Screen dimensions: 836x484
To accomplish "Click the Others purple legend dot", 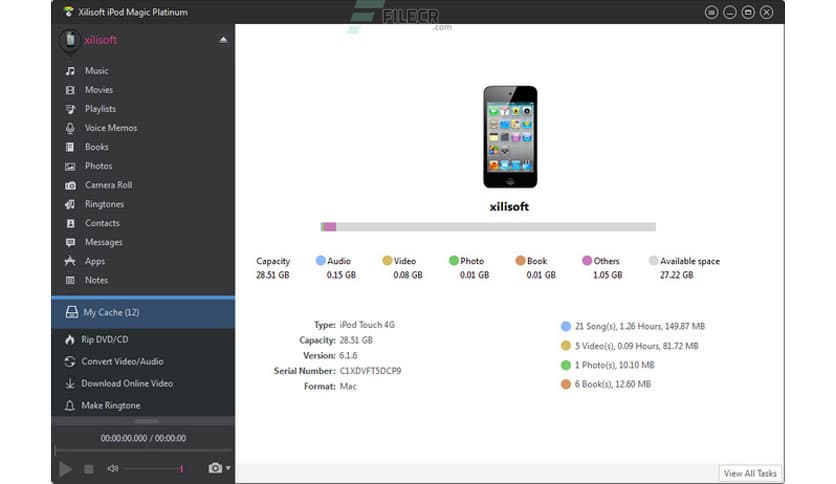I will pyautogui.click(x=587, y=261).
